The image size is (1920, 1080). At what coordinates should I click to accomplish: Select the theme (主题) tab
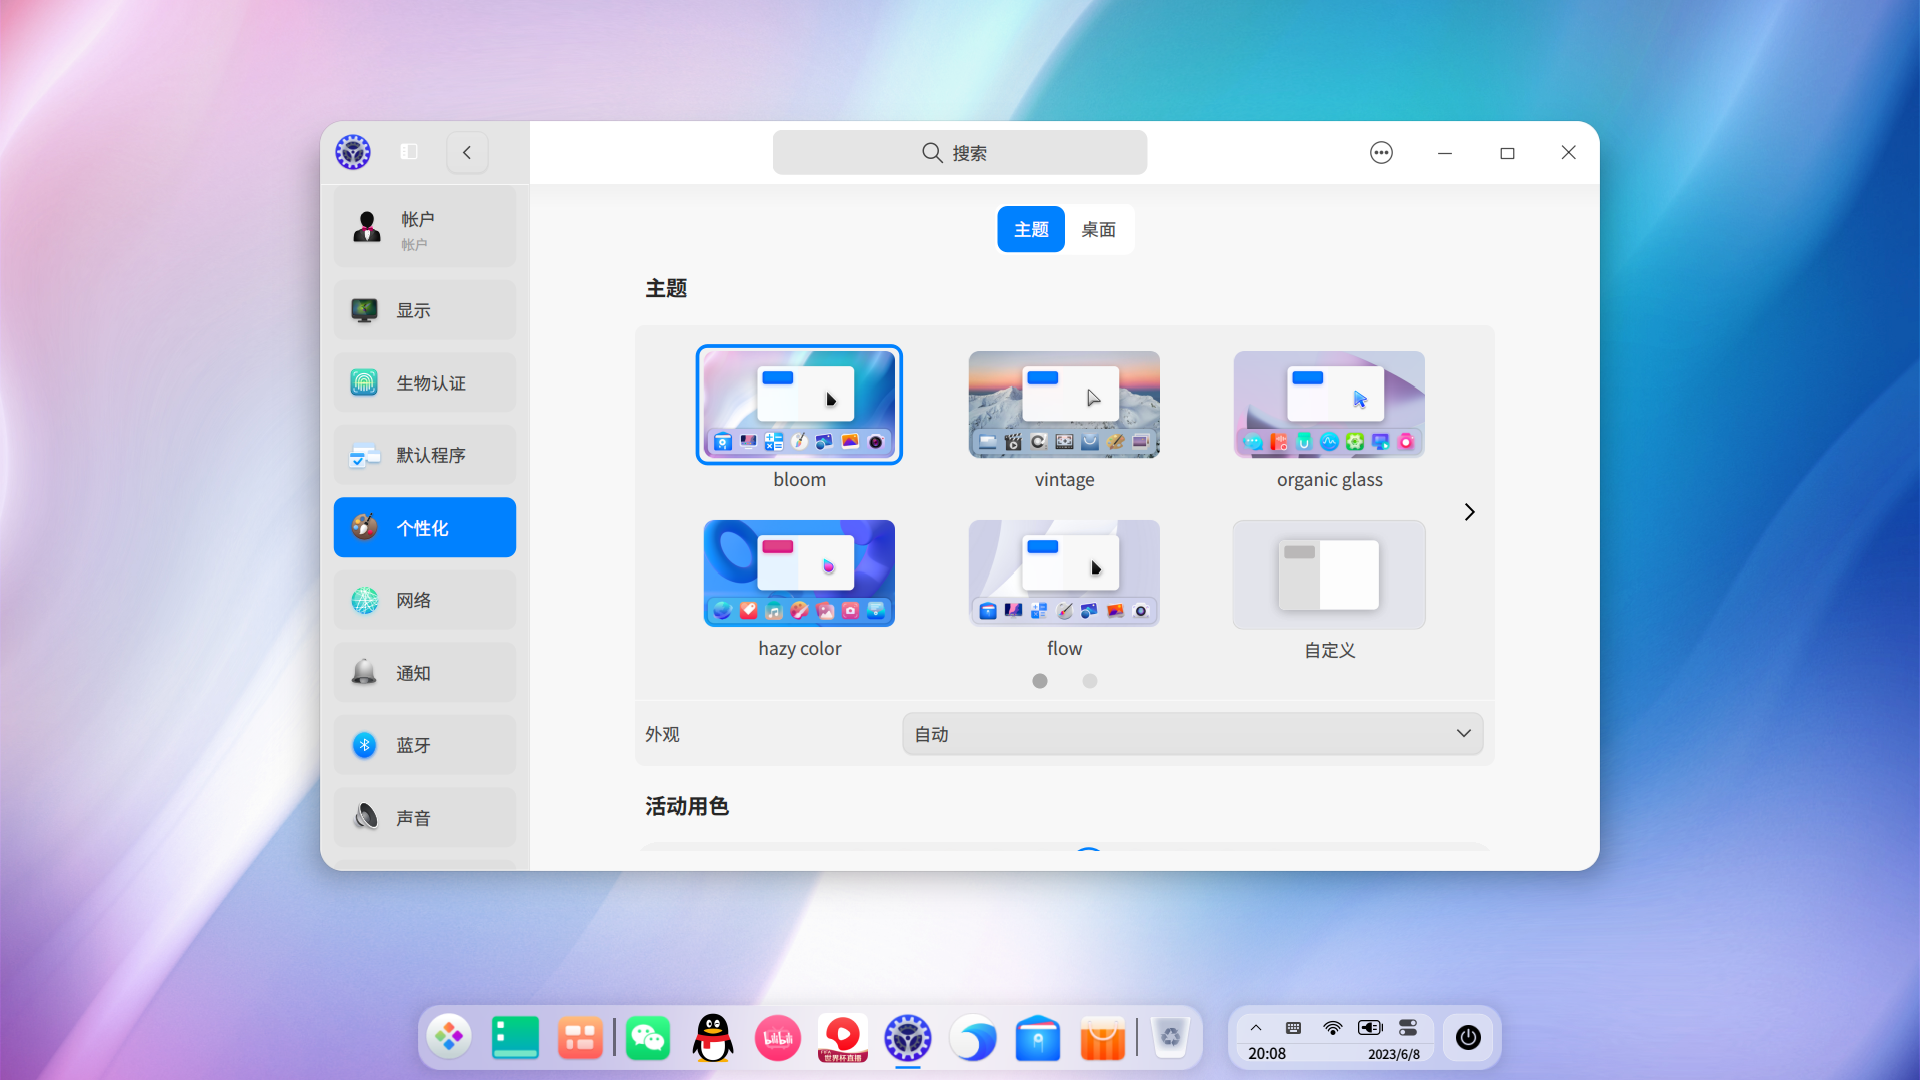point(1031,230)
